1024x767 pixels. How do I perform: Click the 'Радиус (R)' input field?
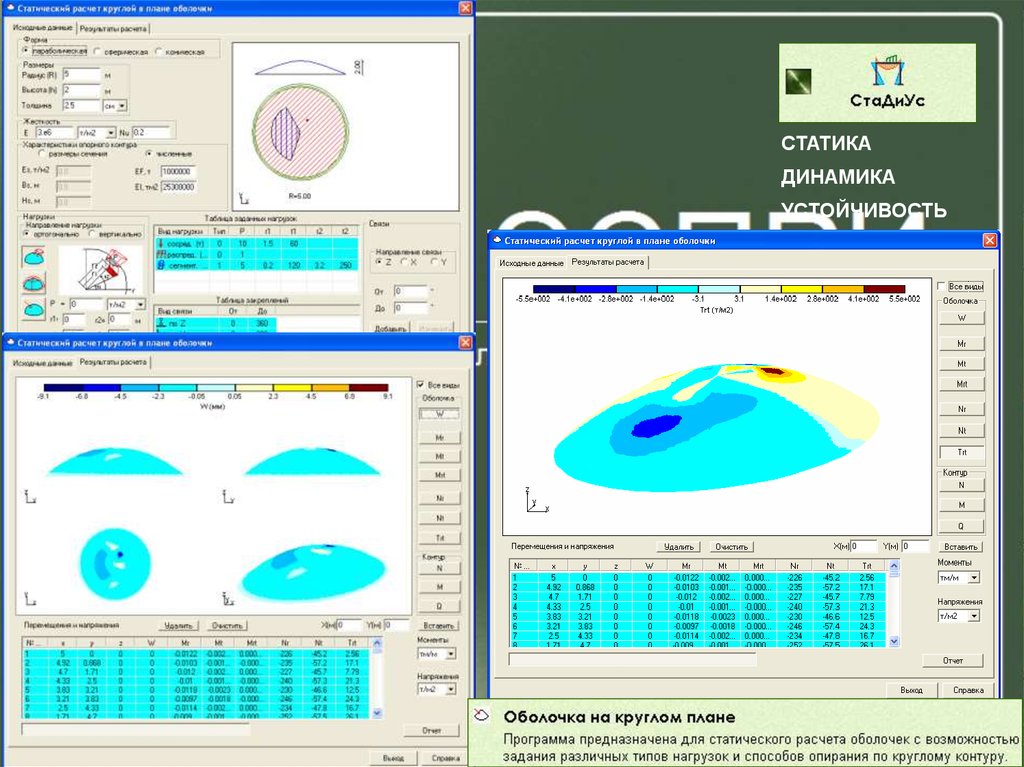click(x=81, y=74)
